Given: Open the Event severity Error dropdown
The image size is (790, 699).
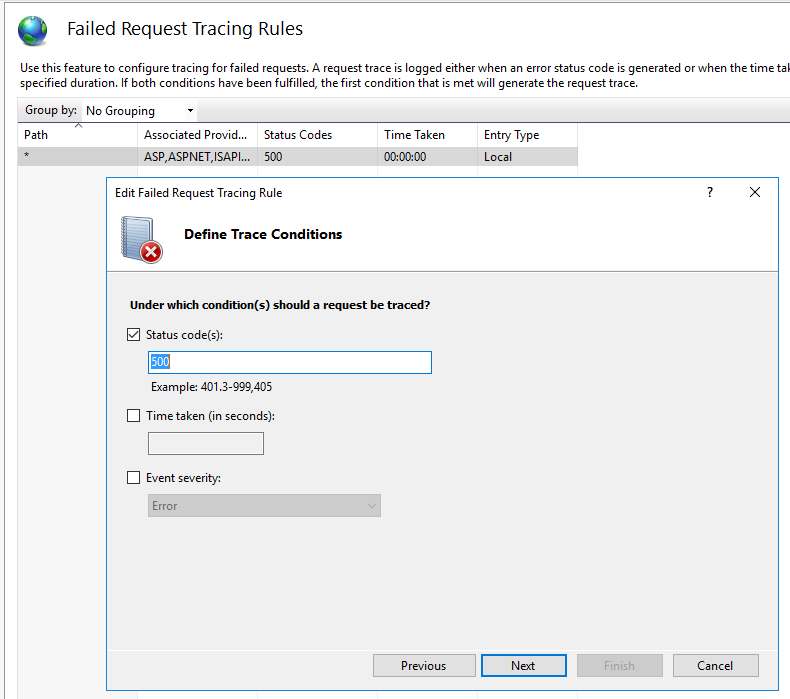Looking at the screenshot, I should (x=264, y=505).
